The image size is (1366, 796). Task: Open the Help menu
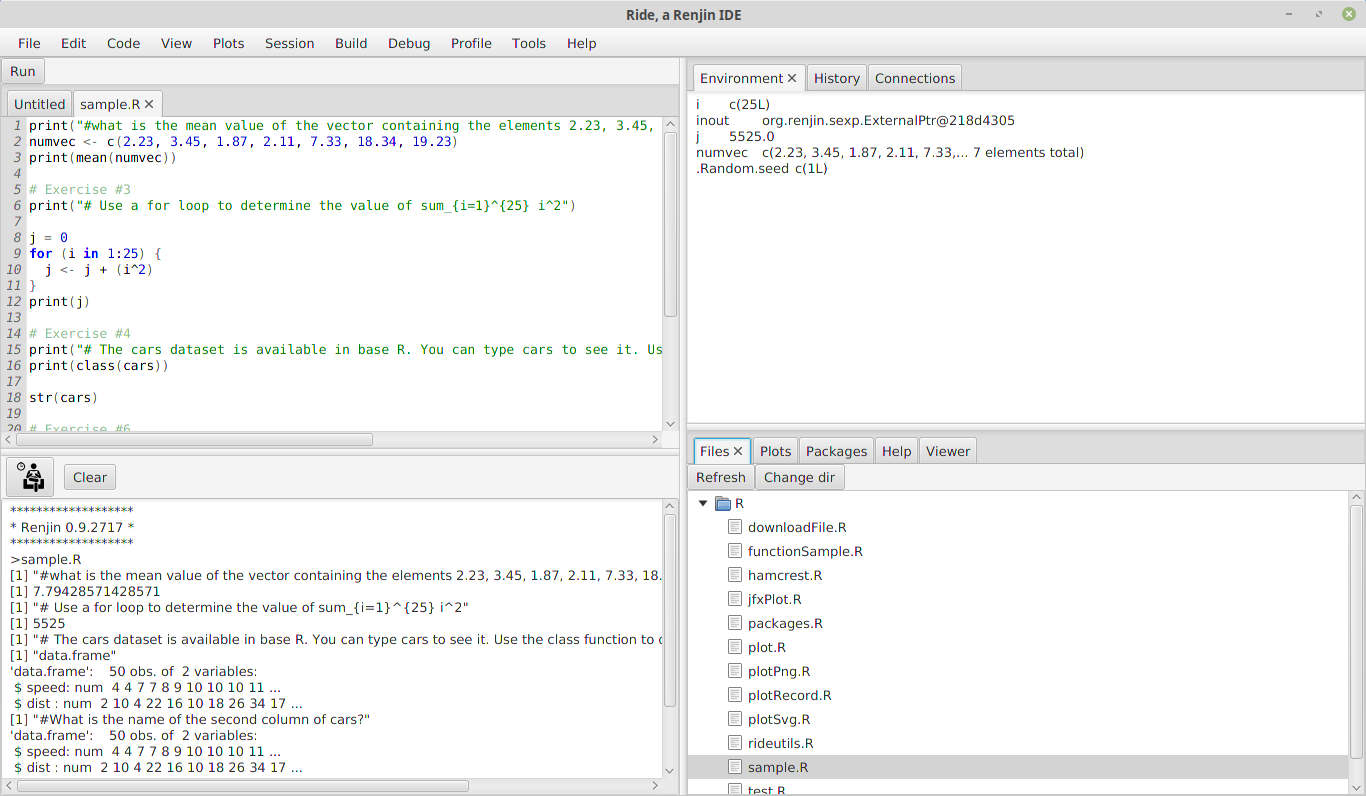coord(581,43)
